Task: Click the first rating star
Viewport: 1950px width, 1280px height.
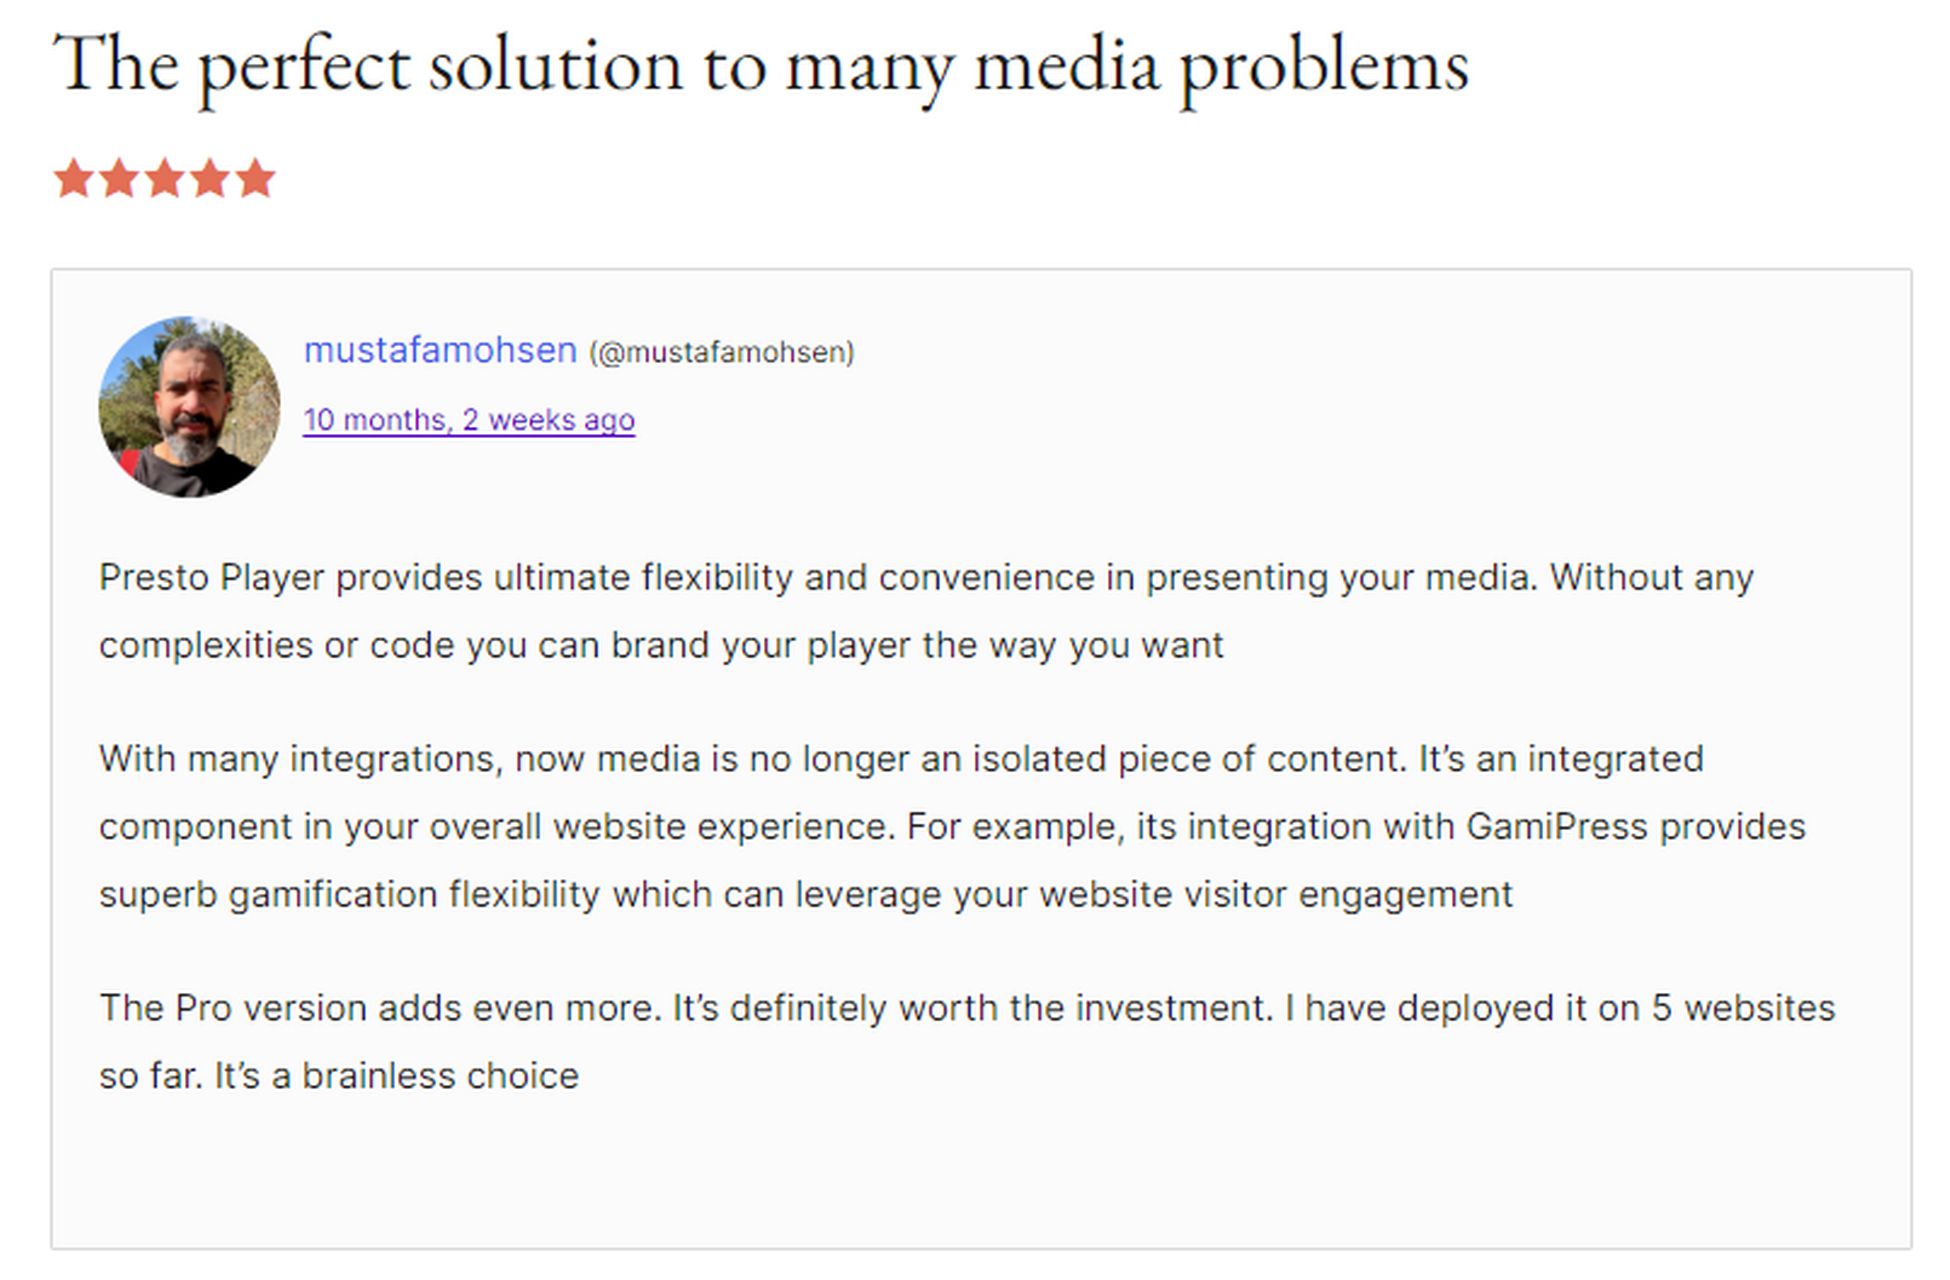Action: click(73, 178)
